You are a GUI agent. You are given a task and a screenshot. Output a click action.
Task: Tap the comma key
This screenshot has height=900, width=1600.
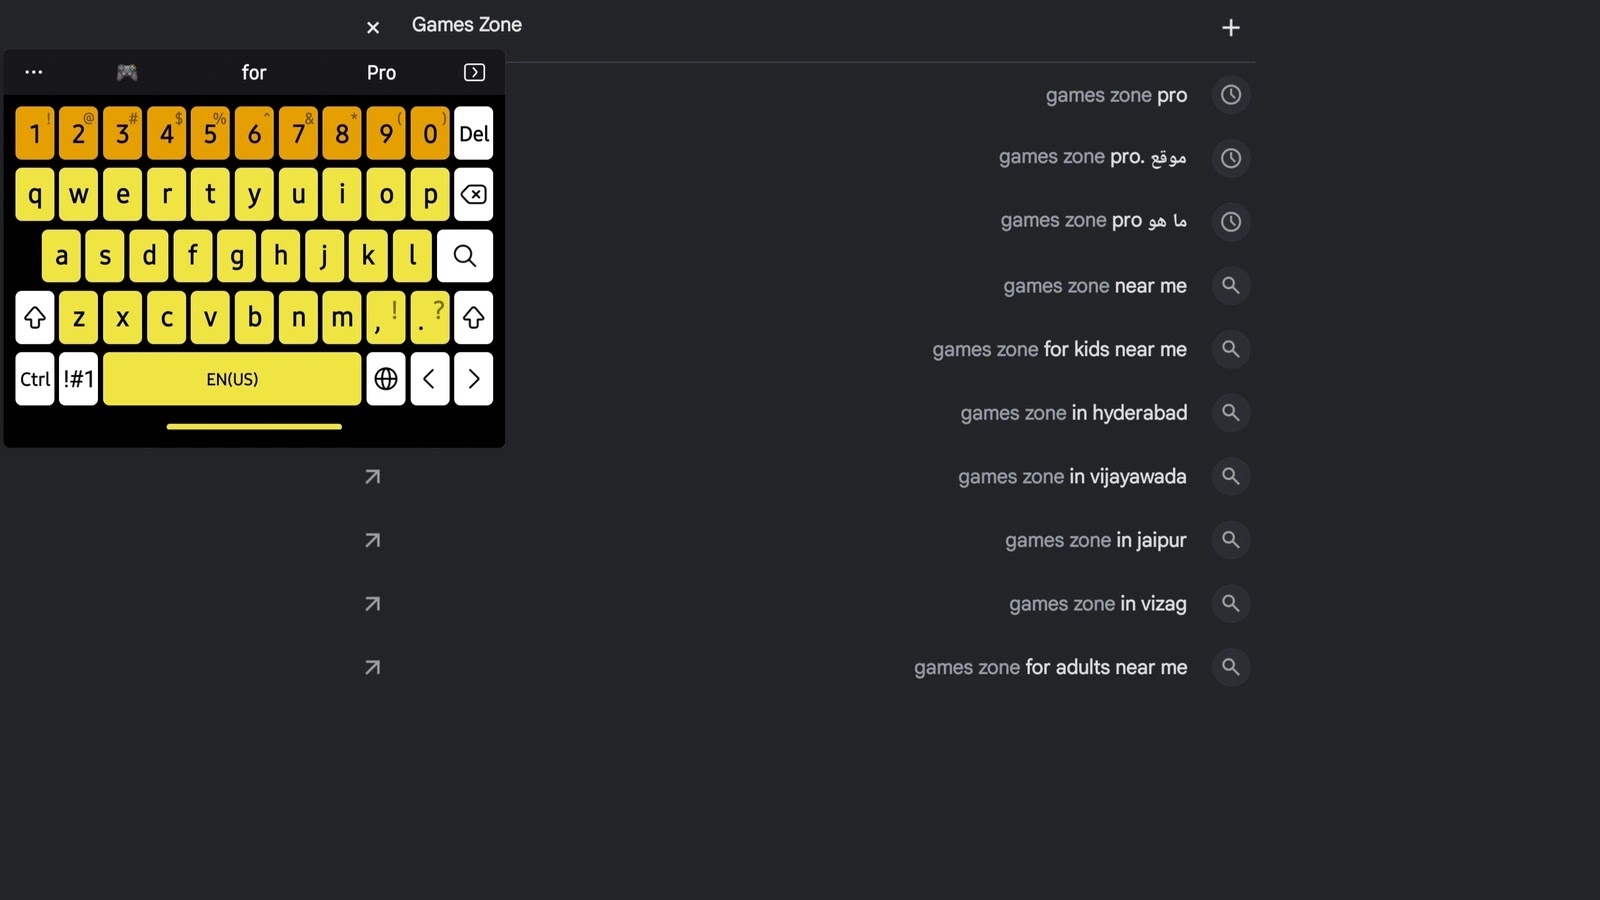386,318
